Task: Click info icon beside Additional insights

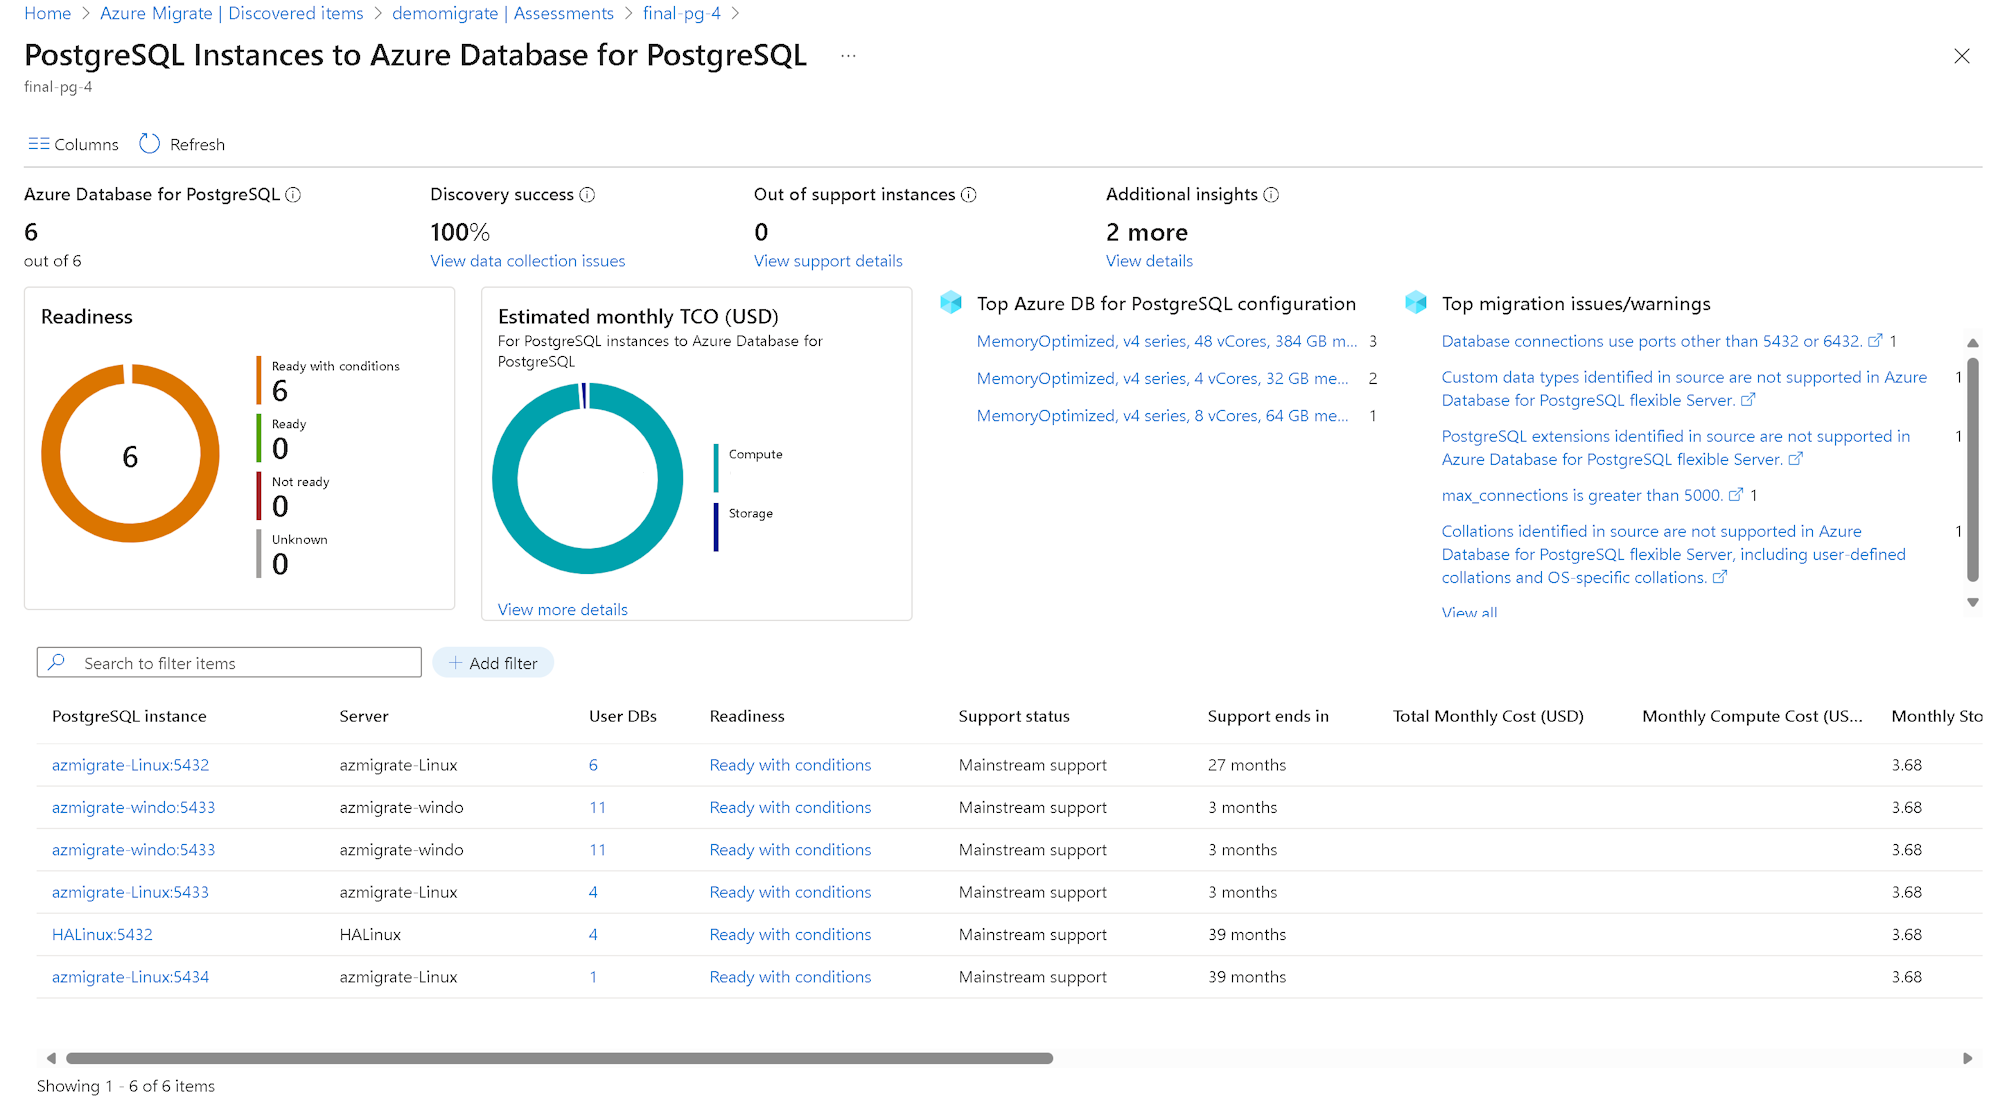Action: 1271,195
